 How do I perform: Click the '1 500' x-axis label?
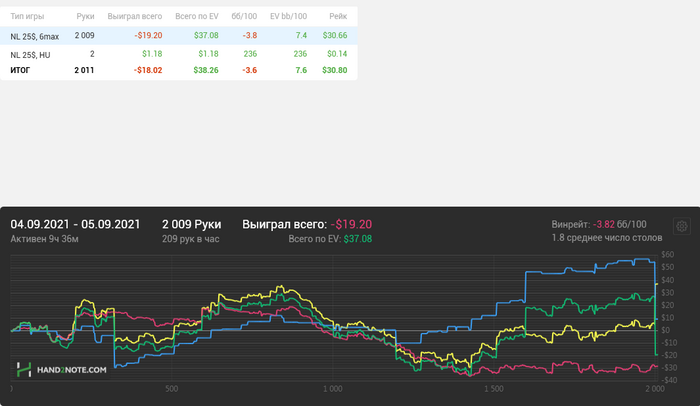coord(494,389)
